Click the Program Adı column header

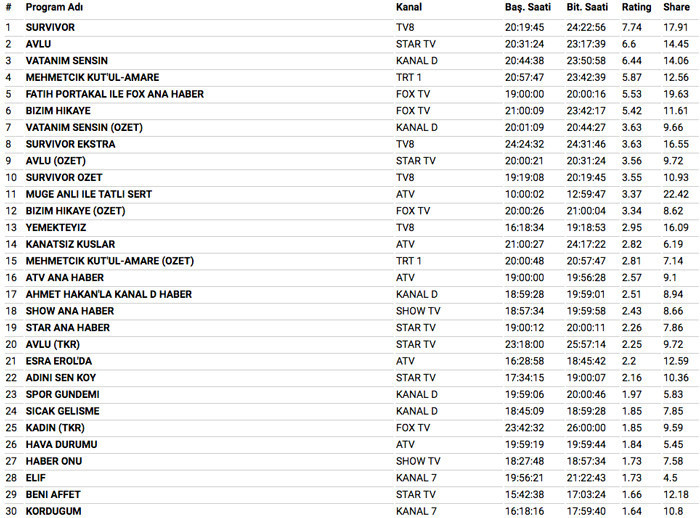tap(53, 7)
